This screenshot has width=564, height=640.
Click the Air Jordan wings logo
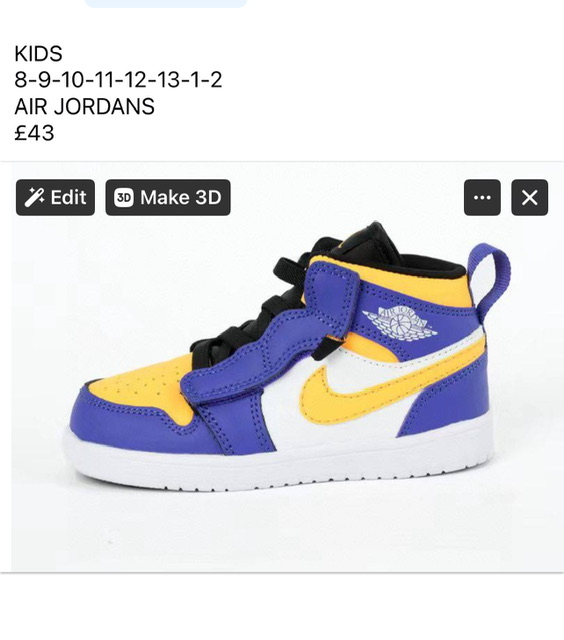(x=399, y=324)
